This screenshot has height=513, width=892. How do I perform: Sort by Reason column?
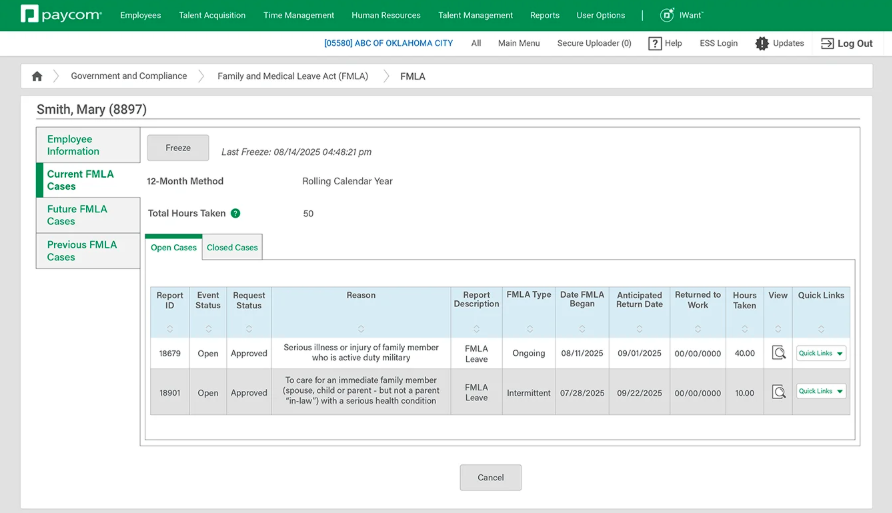click(x=361, y=329)
